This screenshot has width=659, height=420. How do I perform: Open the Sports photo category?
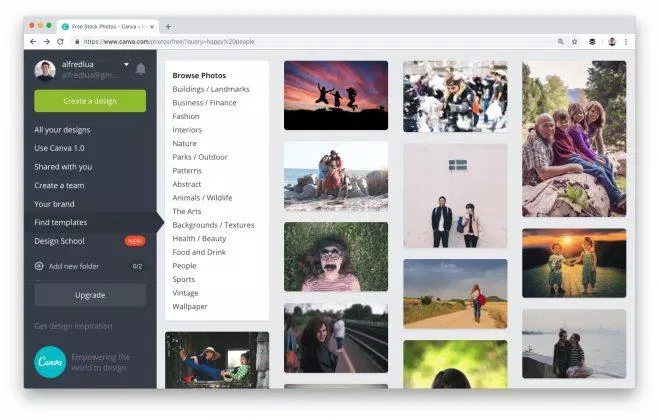tap(184, 279)
